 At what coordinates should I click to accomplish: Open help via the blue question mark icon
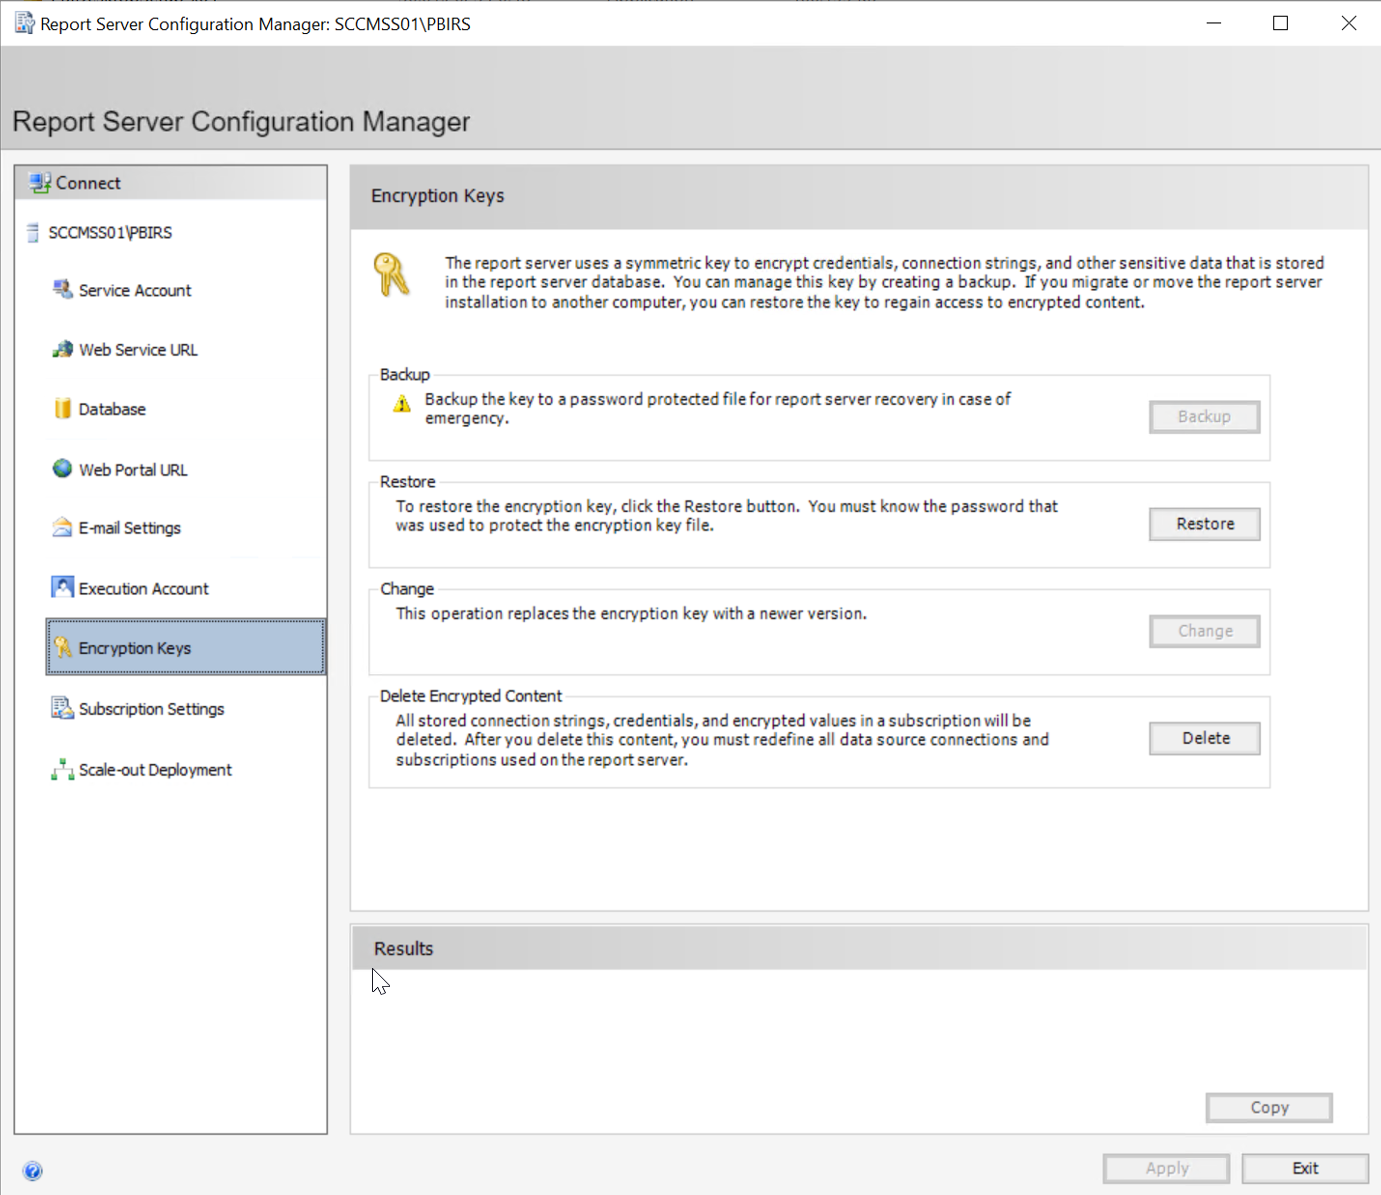pos(33,1171)
